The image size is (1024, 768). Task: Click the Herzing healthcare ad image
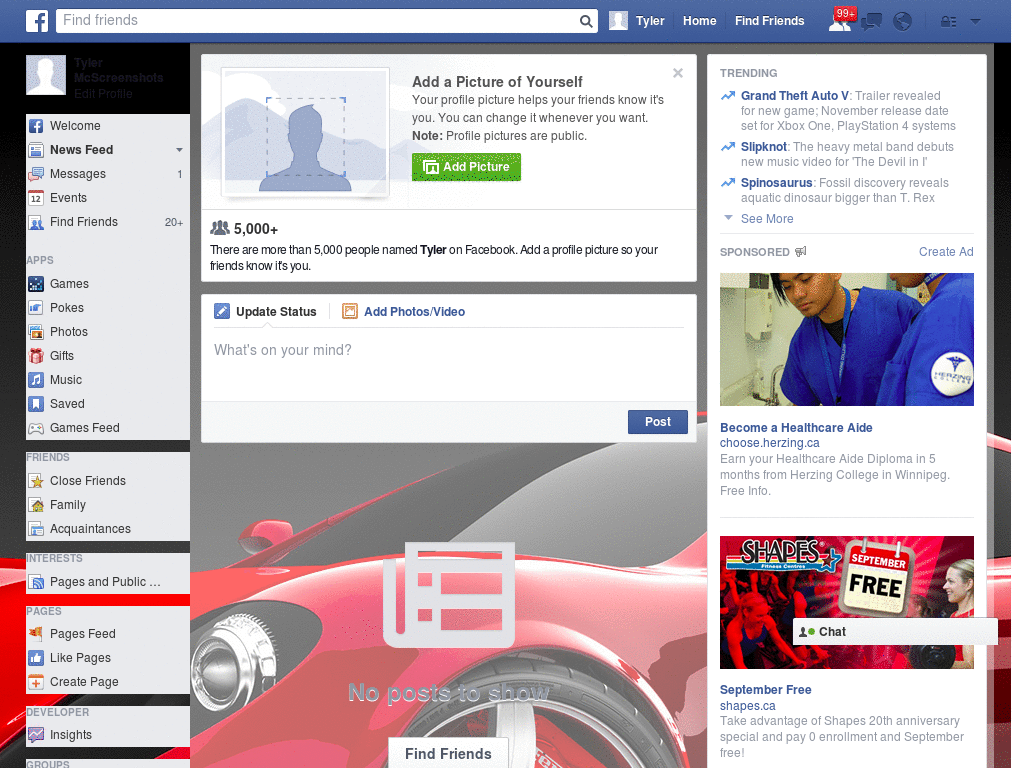846,340
